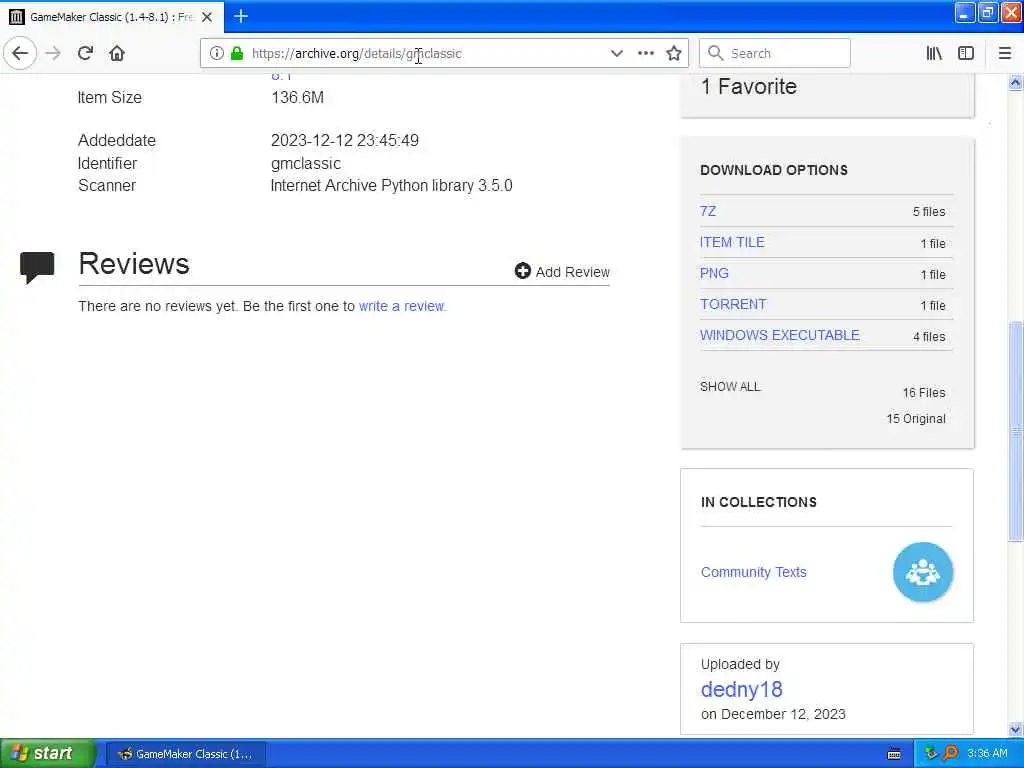Image resolution: width=1024 pixels, height=768 pixels.
Task: Click the '5 files' count beside 7Z
Action: [x=929, y=212]
